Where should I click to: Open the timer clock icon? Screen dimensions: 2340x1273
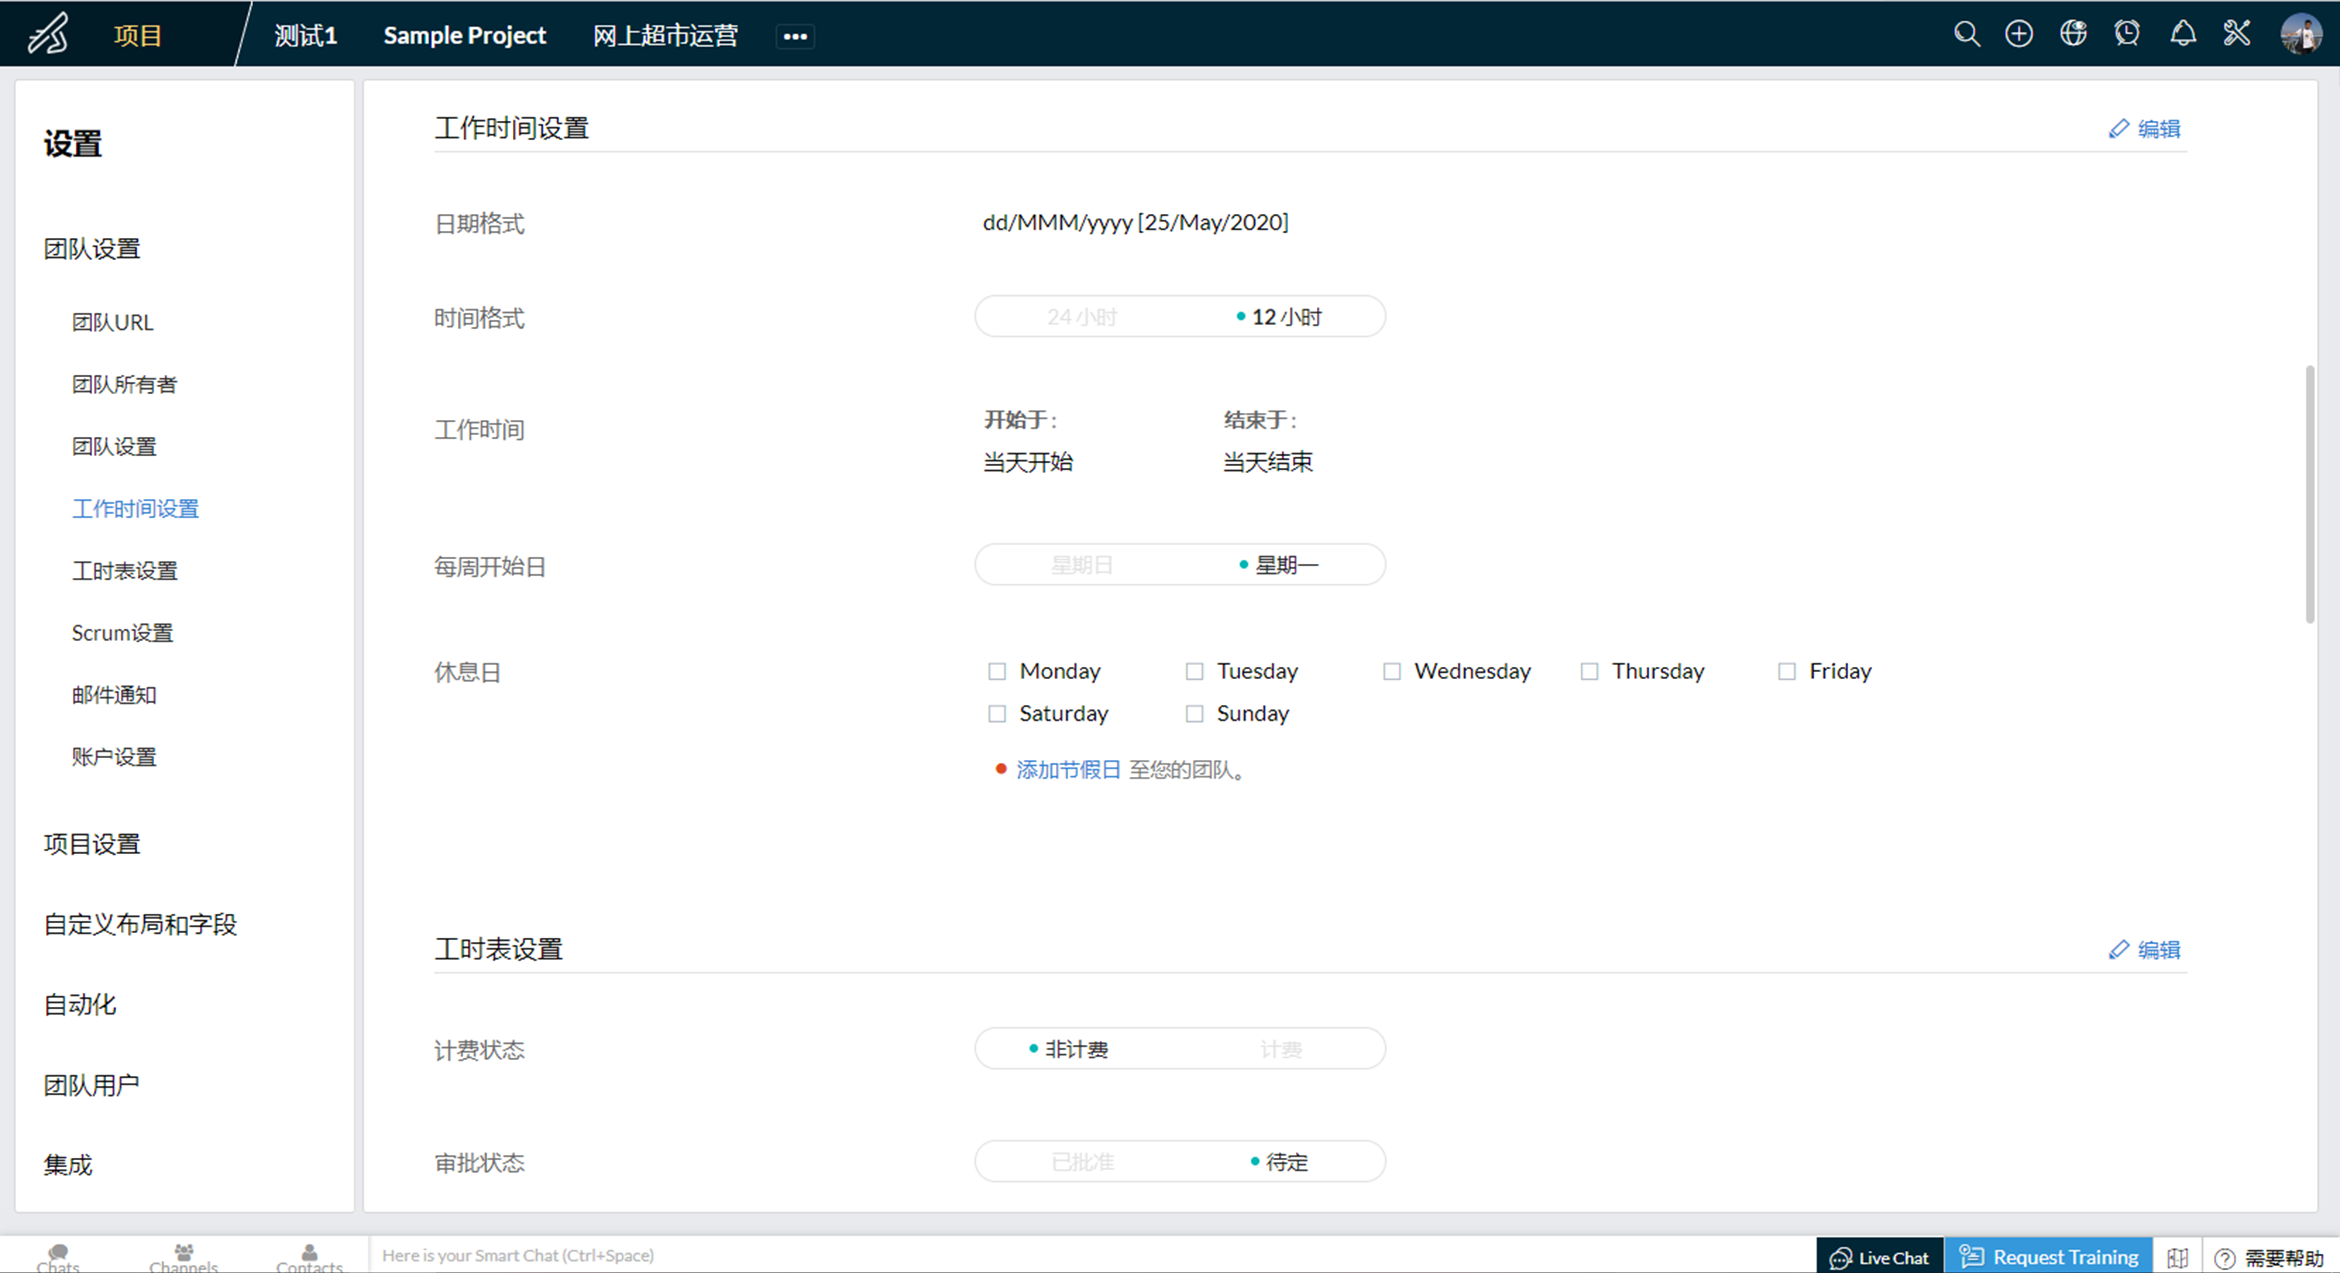pos(2127,34)
